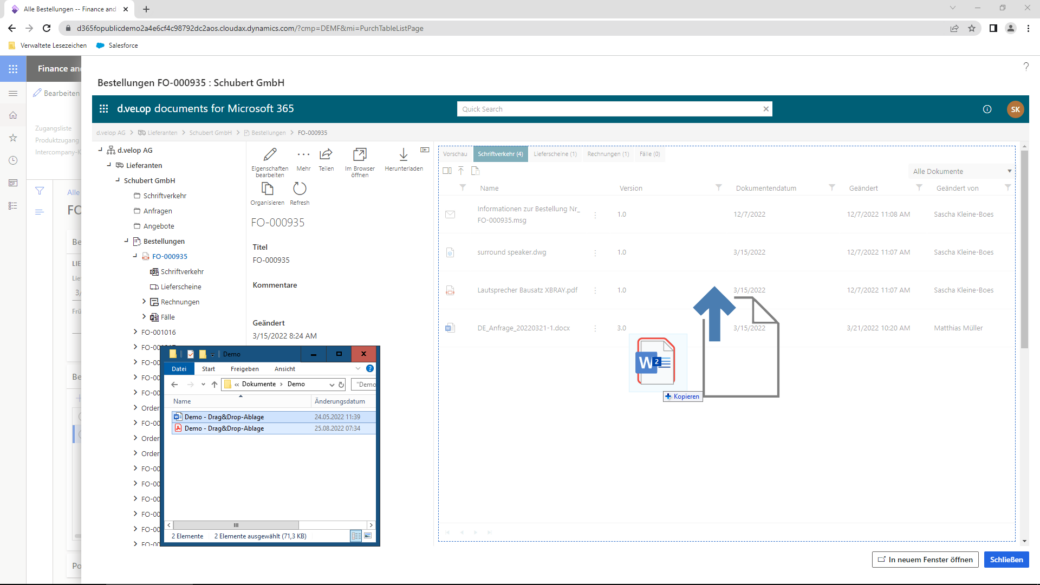The image size is (1040, 585).
Task: Open the Ansicht tab in Explorer
Action: pyautogui.click(x=285, y=369)
